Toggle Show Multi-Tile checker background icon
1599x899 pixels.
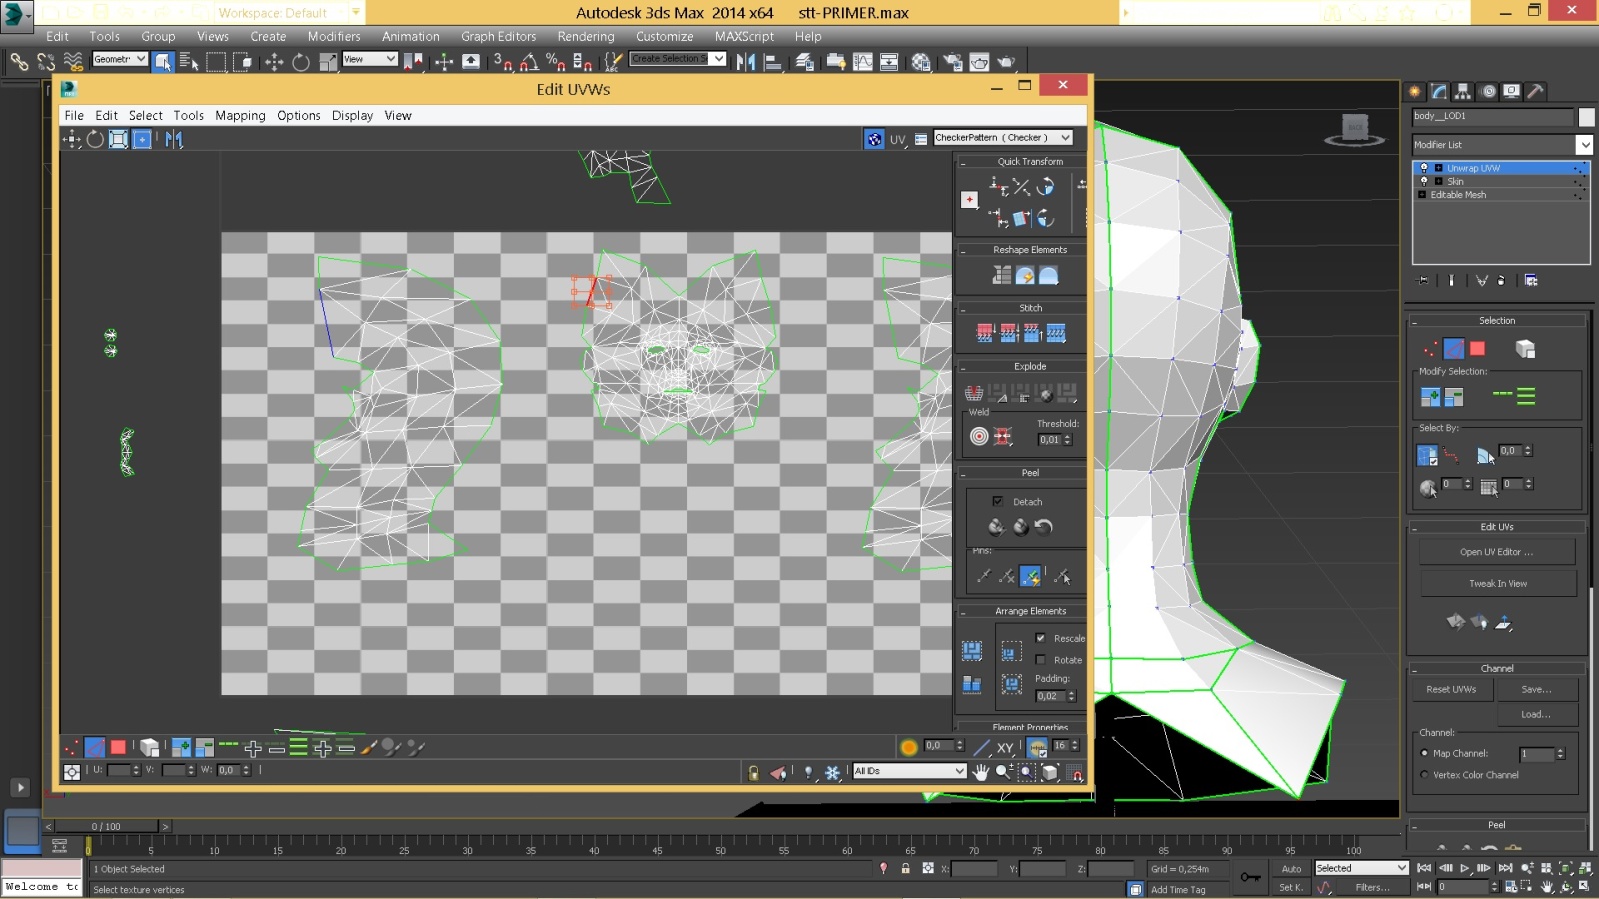[874, 139]
